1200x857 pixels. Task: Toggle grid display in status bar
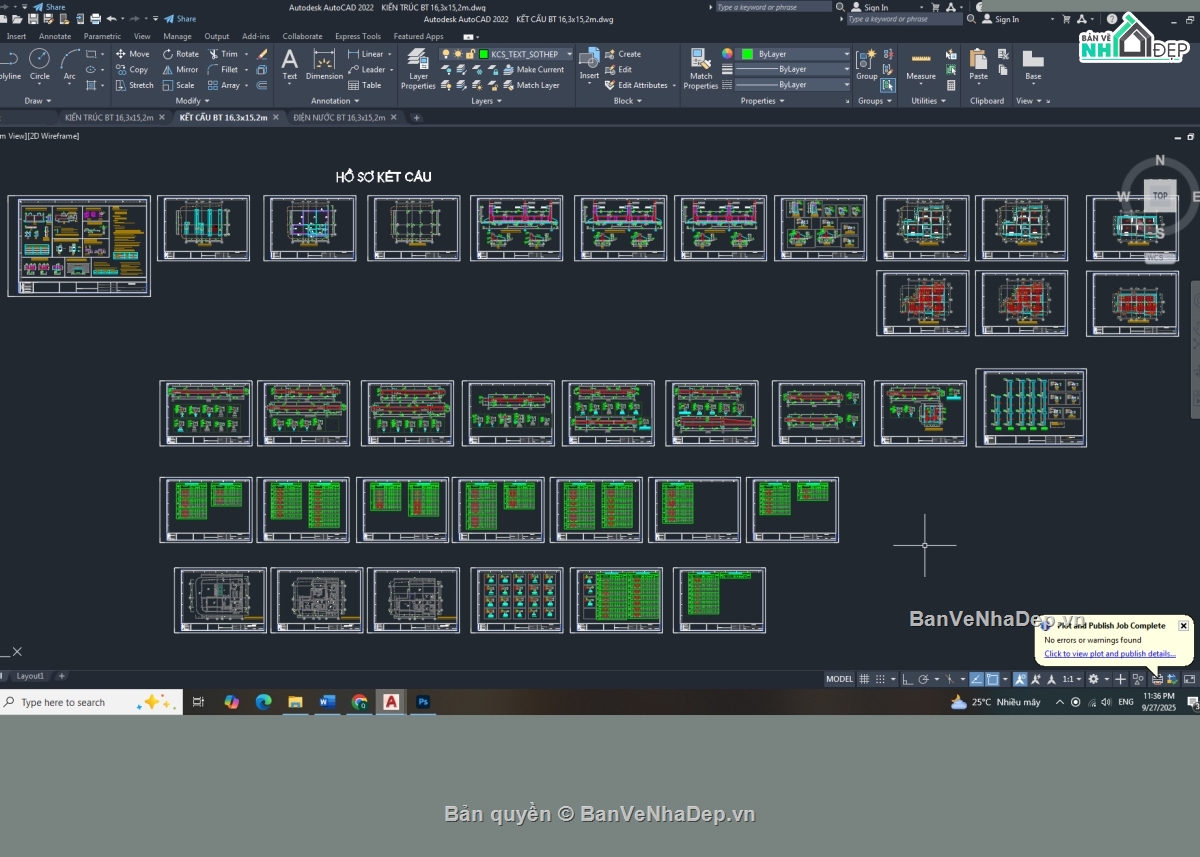click(864, 679)
